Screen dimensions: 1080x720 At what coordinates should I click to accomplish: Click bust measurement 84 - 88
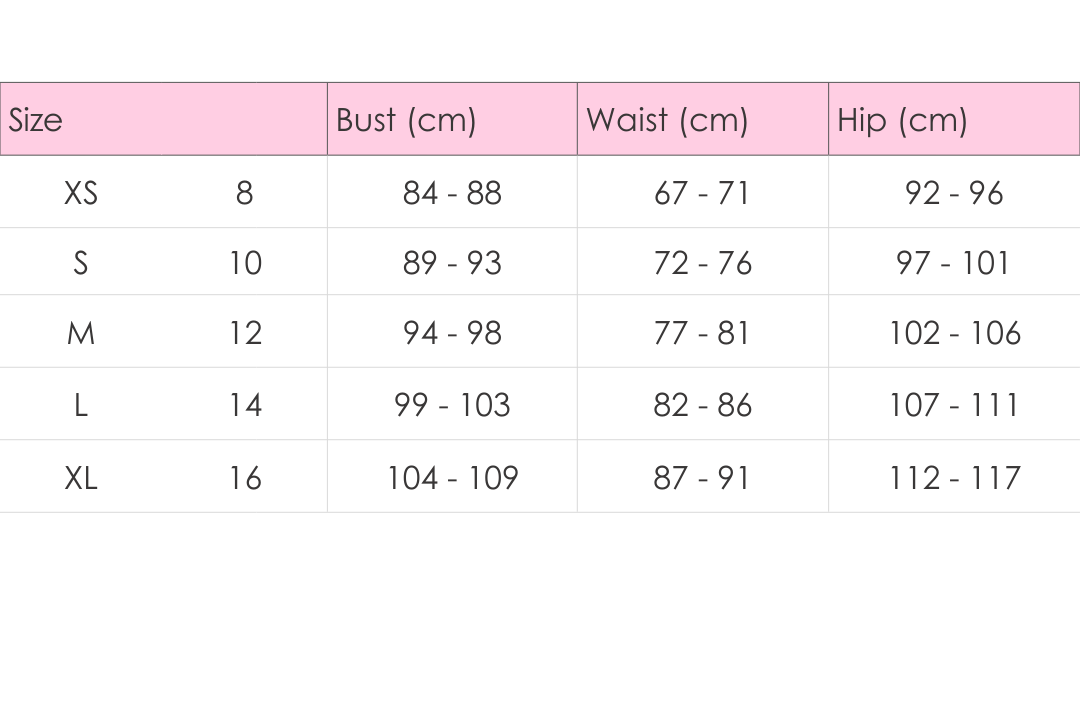point(452,192)
